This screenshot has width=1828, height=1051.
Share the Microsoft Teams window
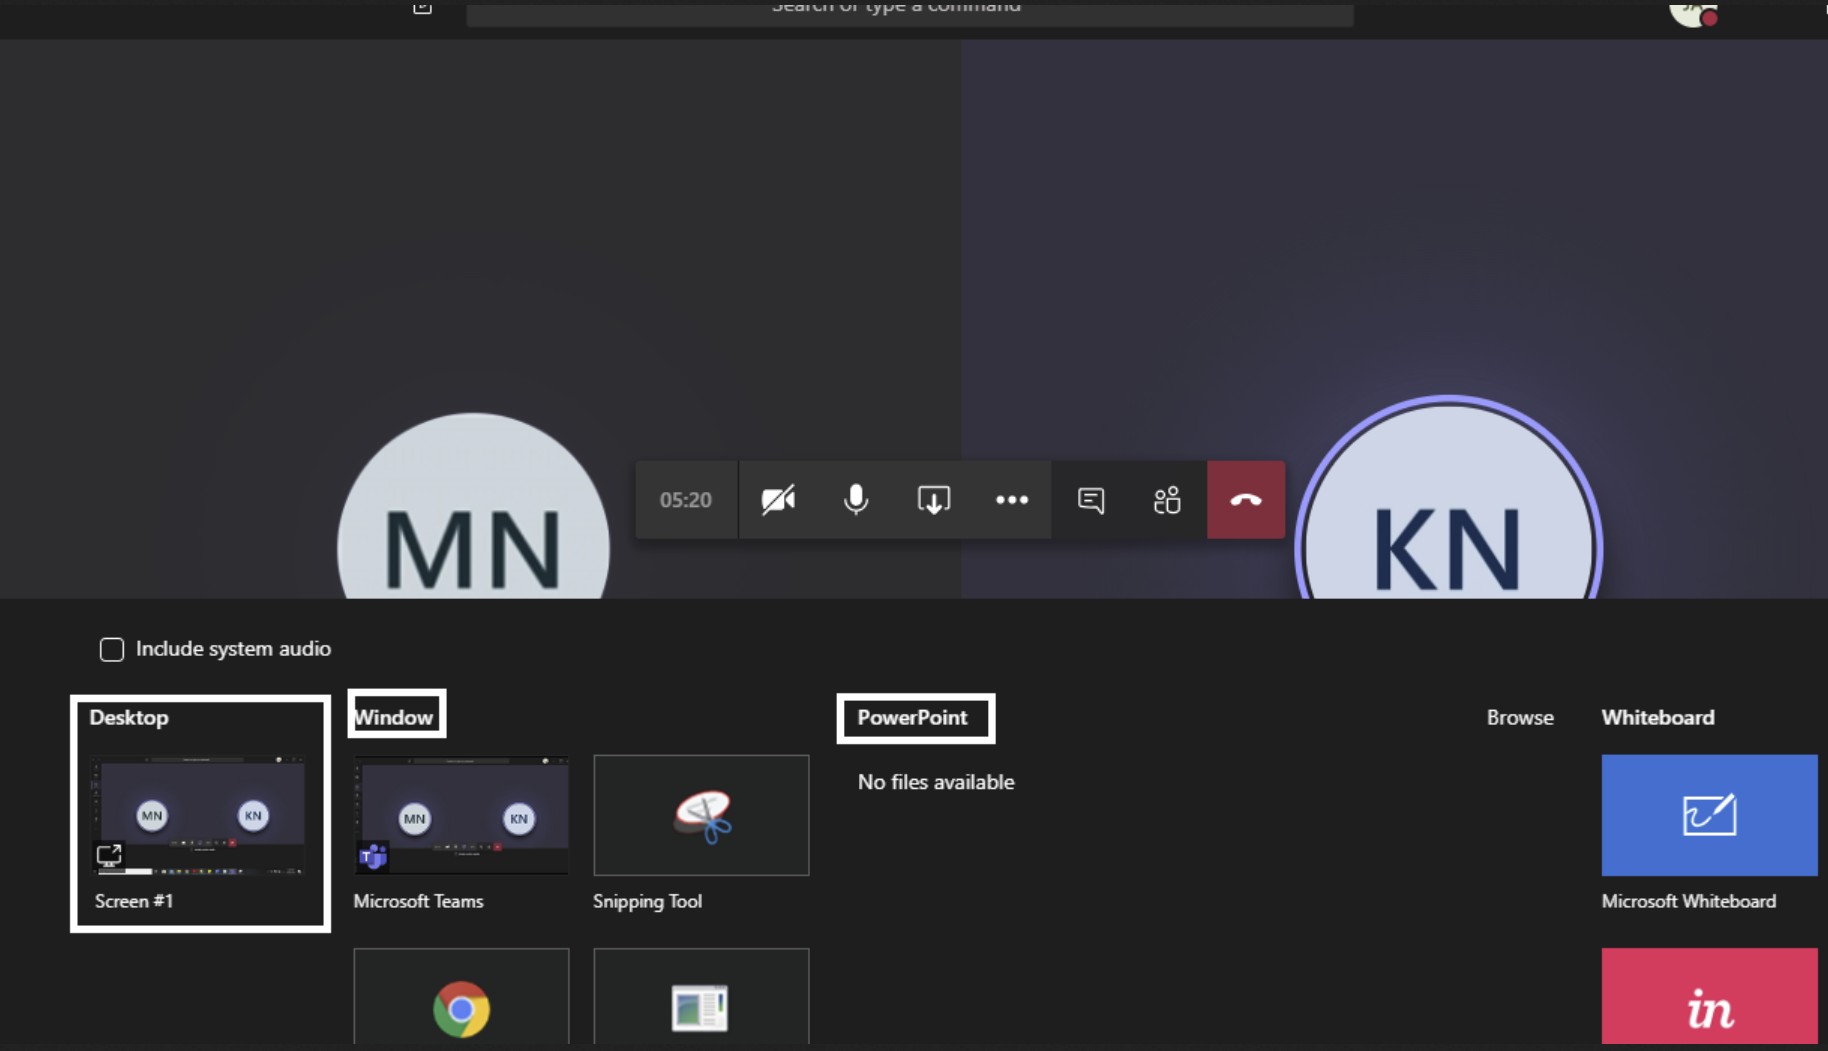(x=461, y=815)
